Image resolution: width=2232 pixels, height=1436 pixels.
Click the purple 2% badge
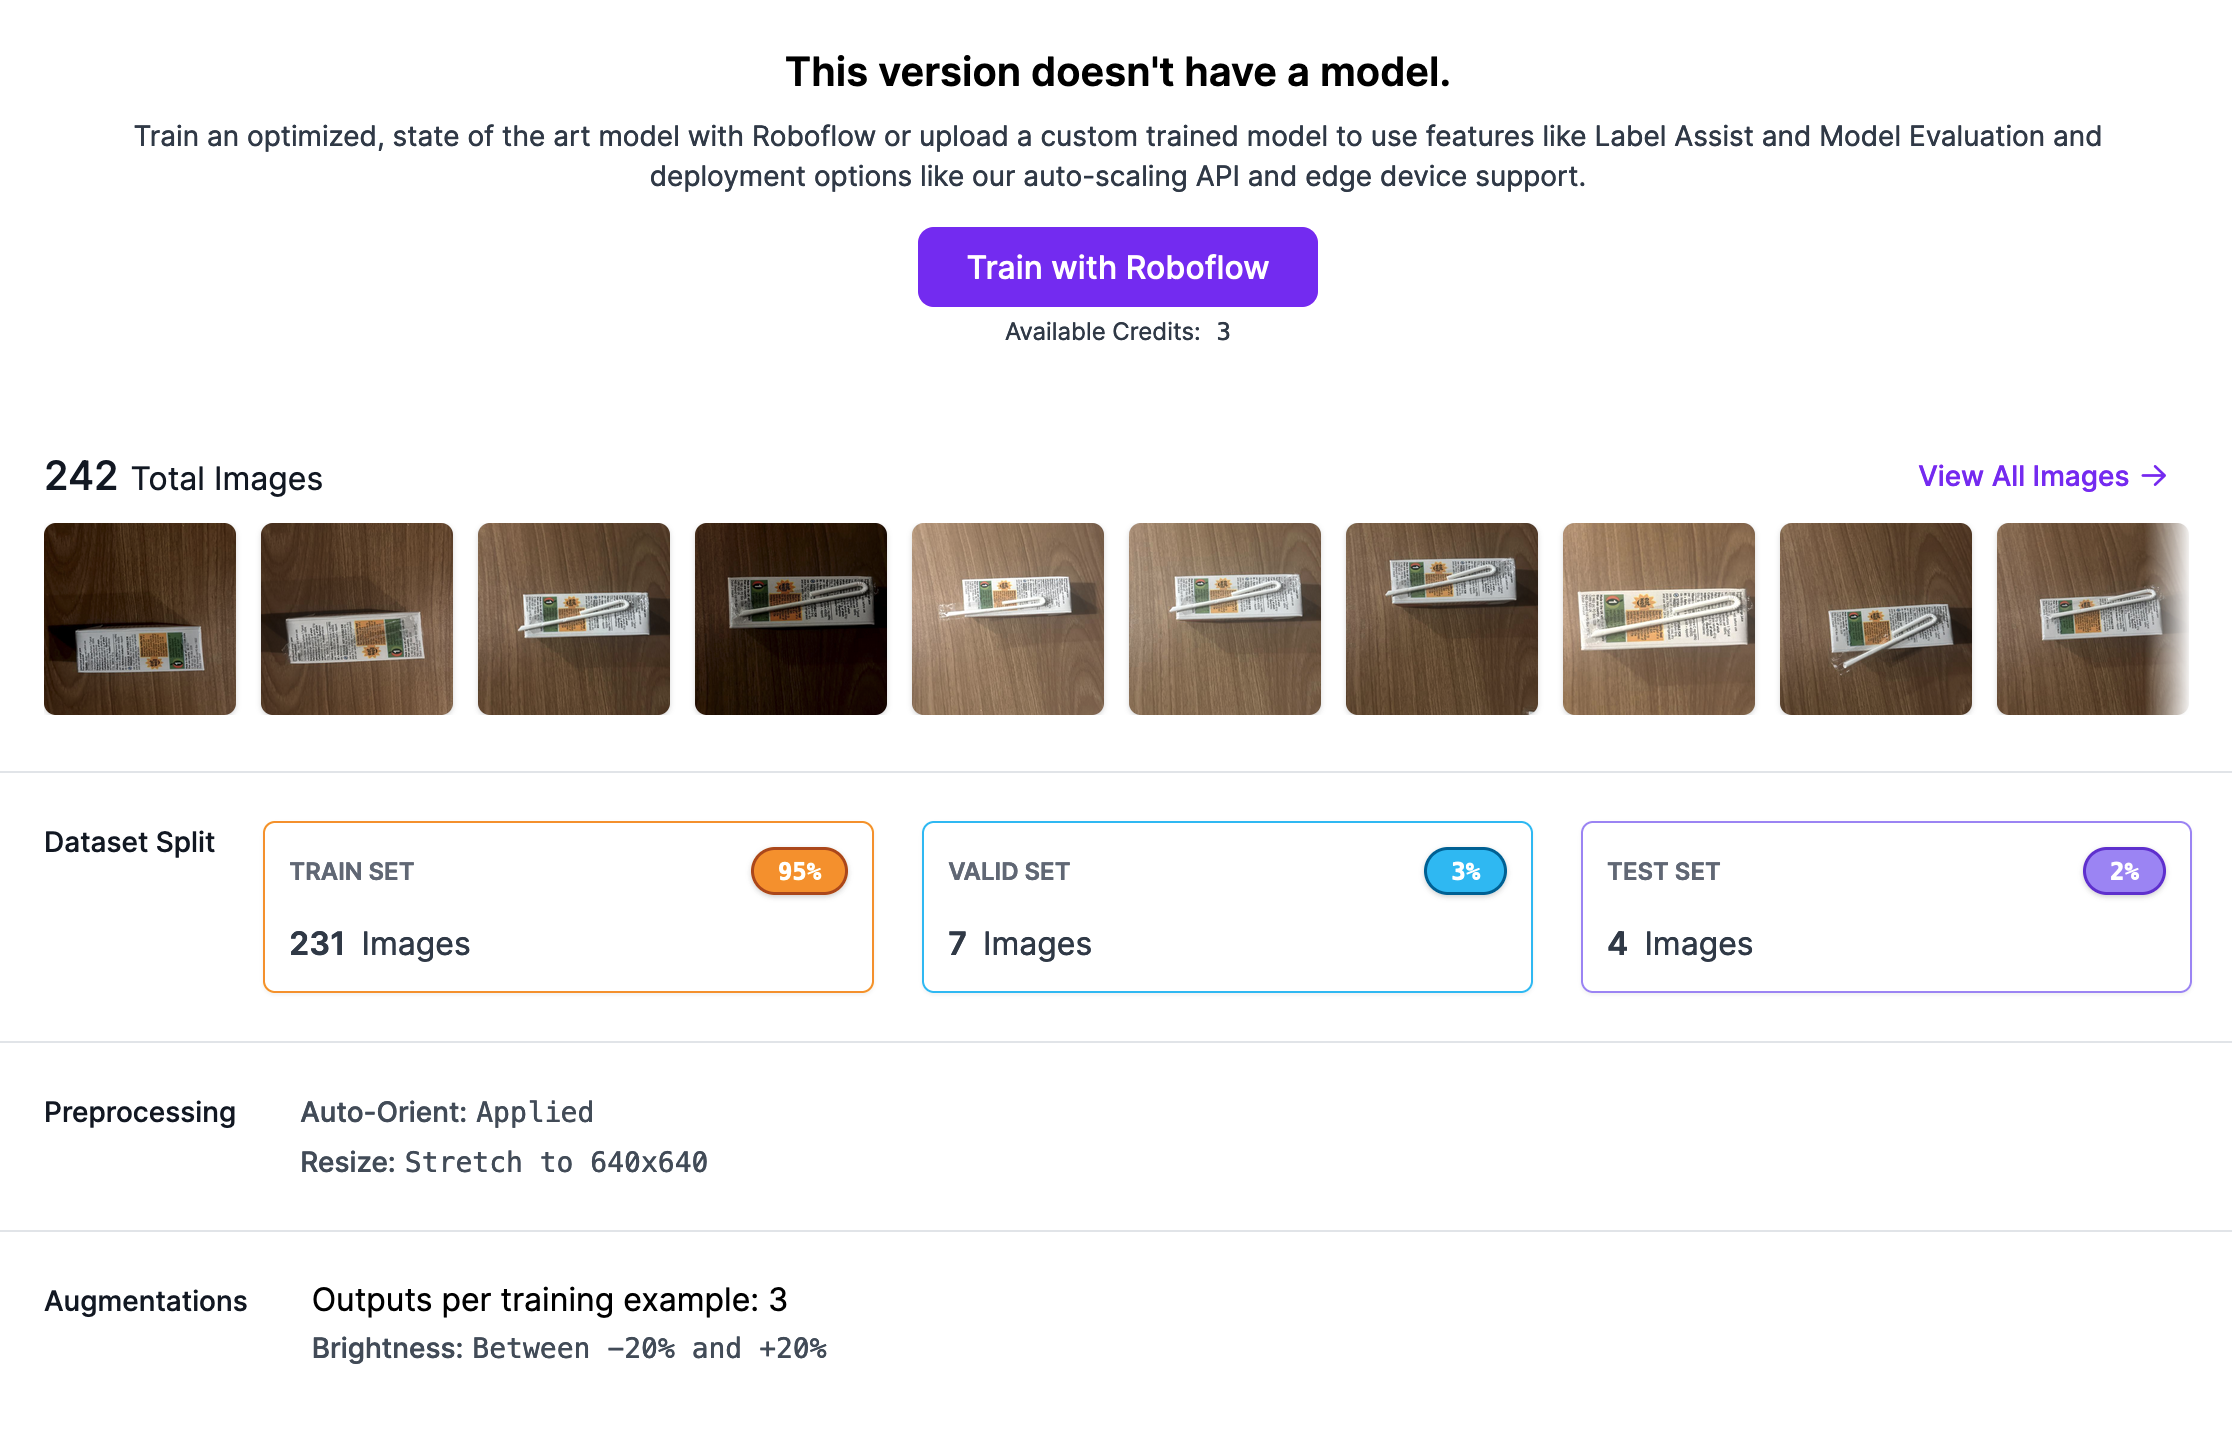click(2124, 871)
